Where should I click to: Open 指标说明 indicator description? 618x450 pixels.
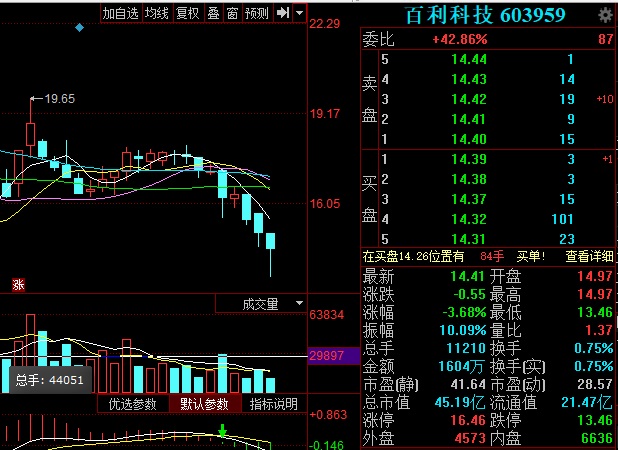274,405
